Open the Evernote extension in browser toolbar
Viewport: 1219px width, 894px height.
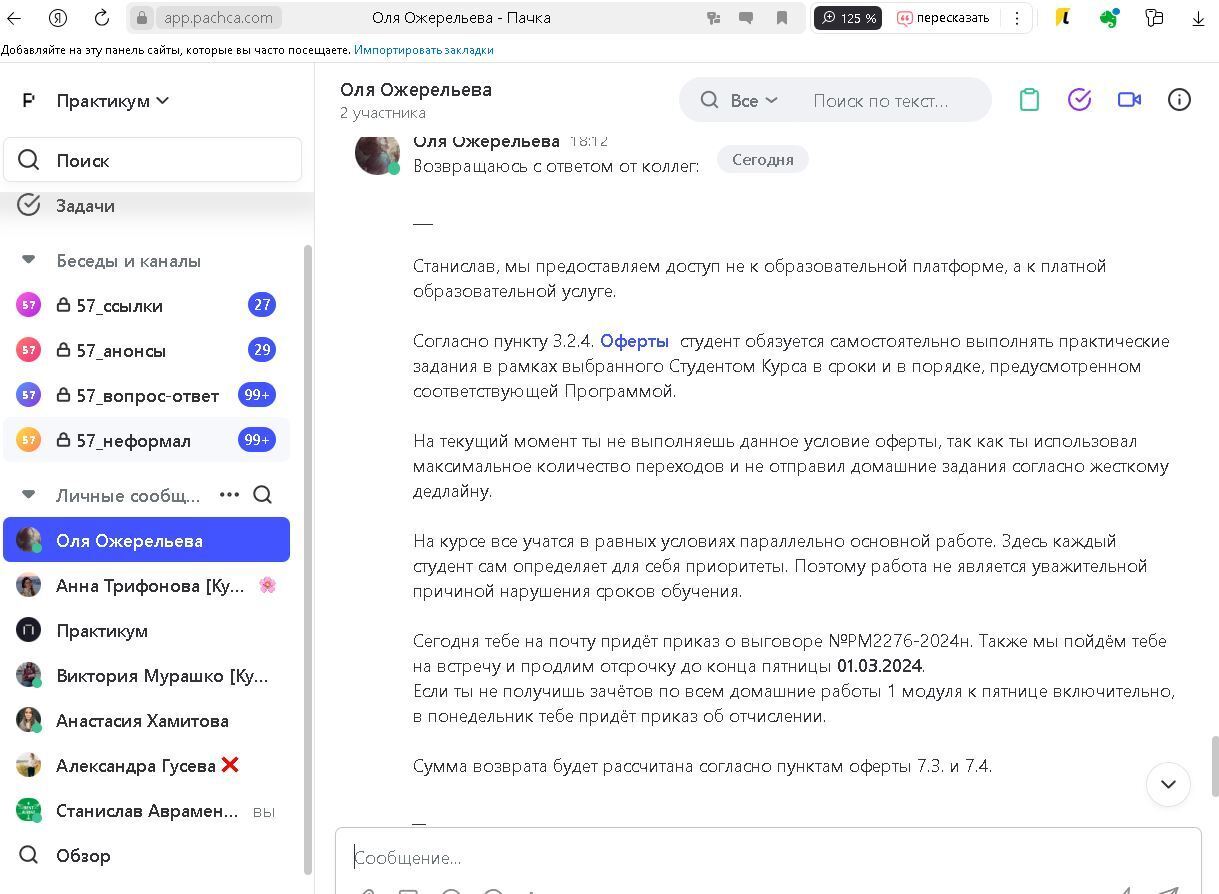pos(1110,17)
